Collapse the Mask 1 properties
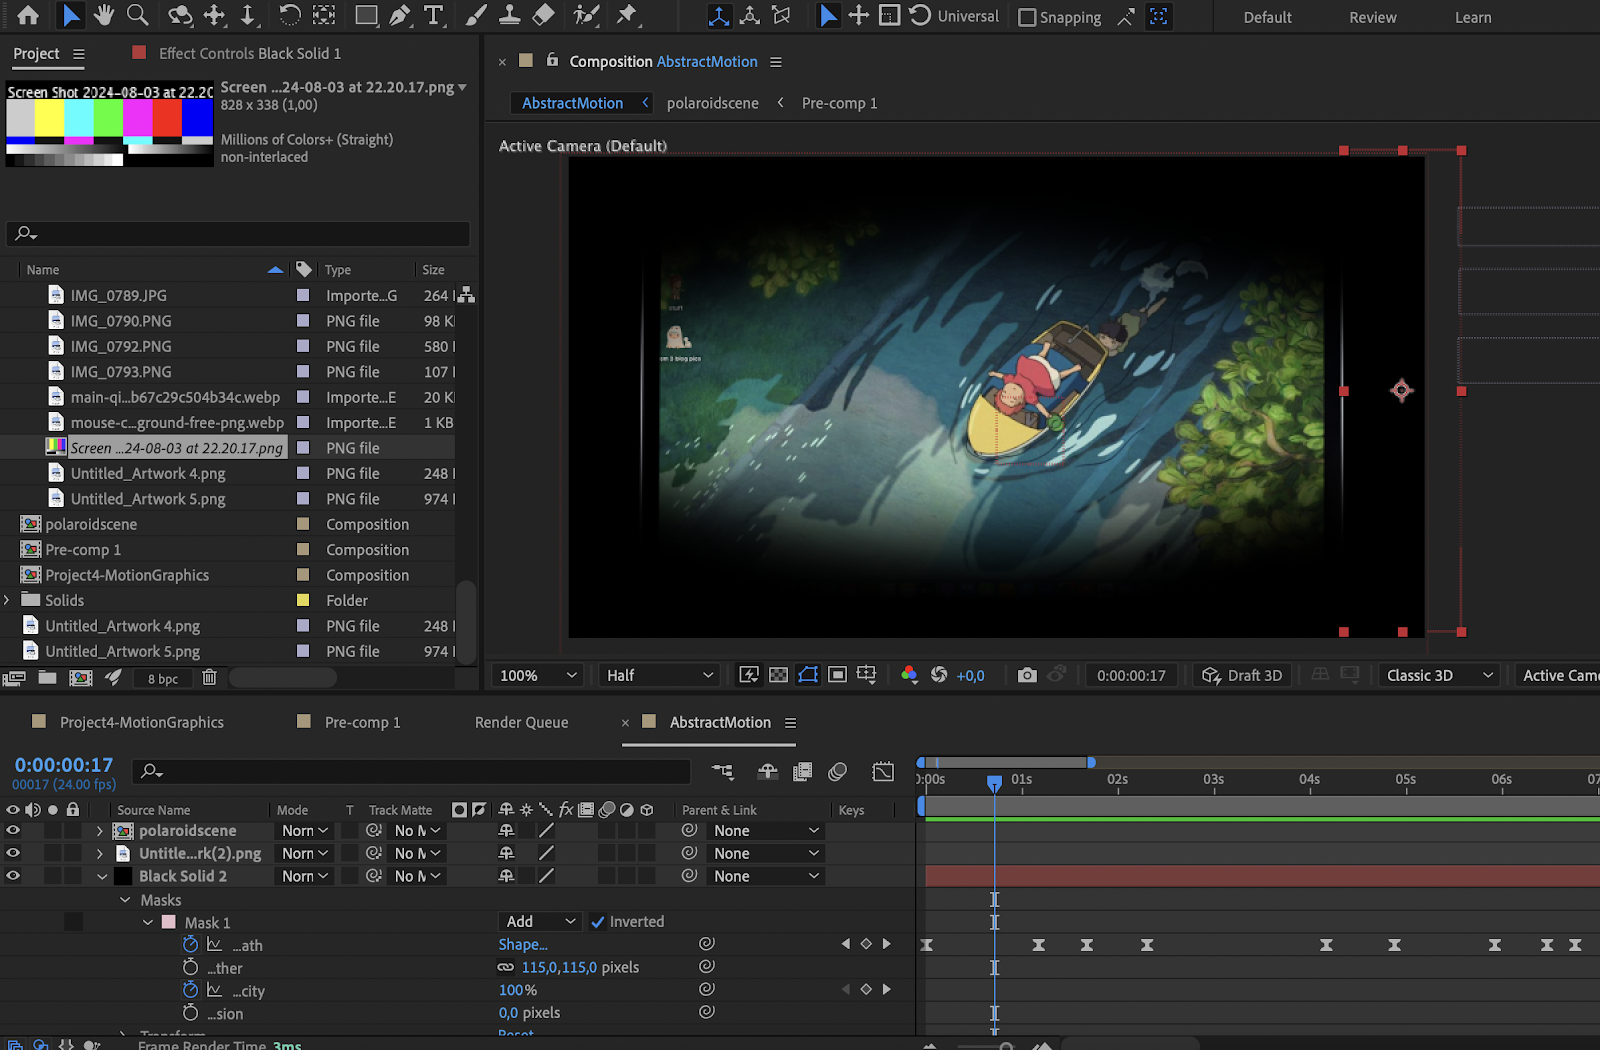This screenshot has height=1050, width=1600. (148, 923)
